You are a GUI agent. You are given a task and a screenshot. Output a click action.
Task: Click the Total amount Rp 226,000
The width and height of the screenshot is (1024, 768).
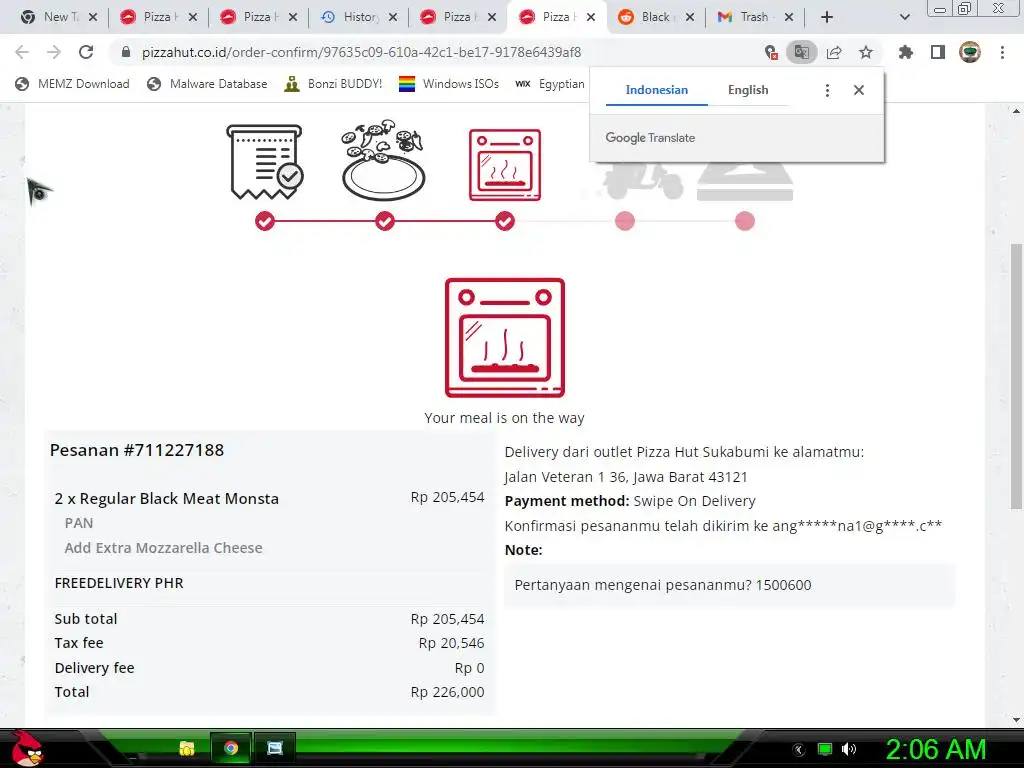pyautogui.click(x=447, y=692)
